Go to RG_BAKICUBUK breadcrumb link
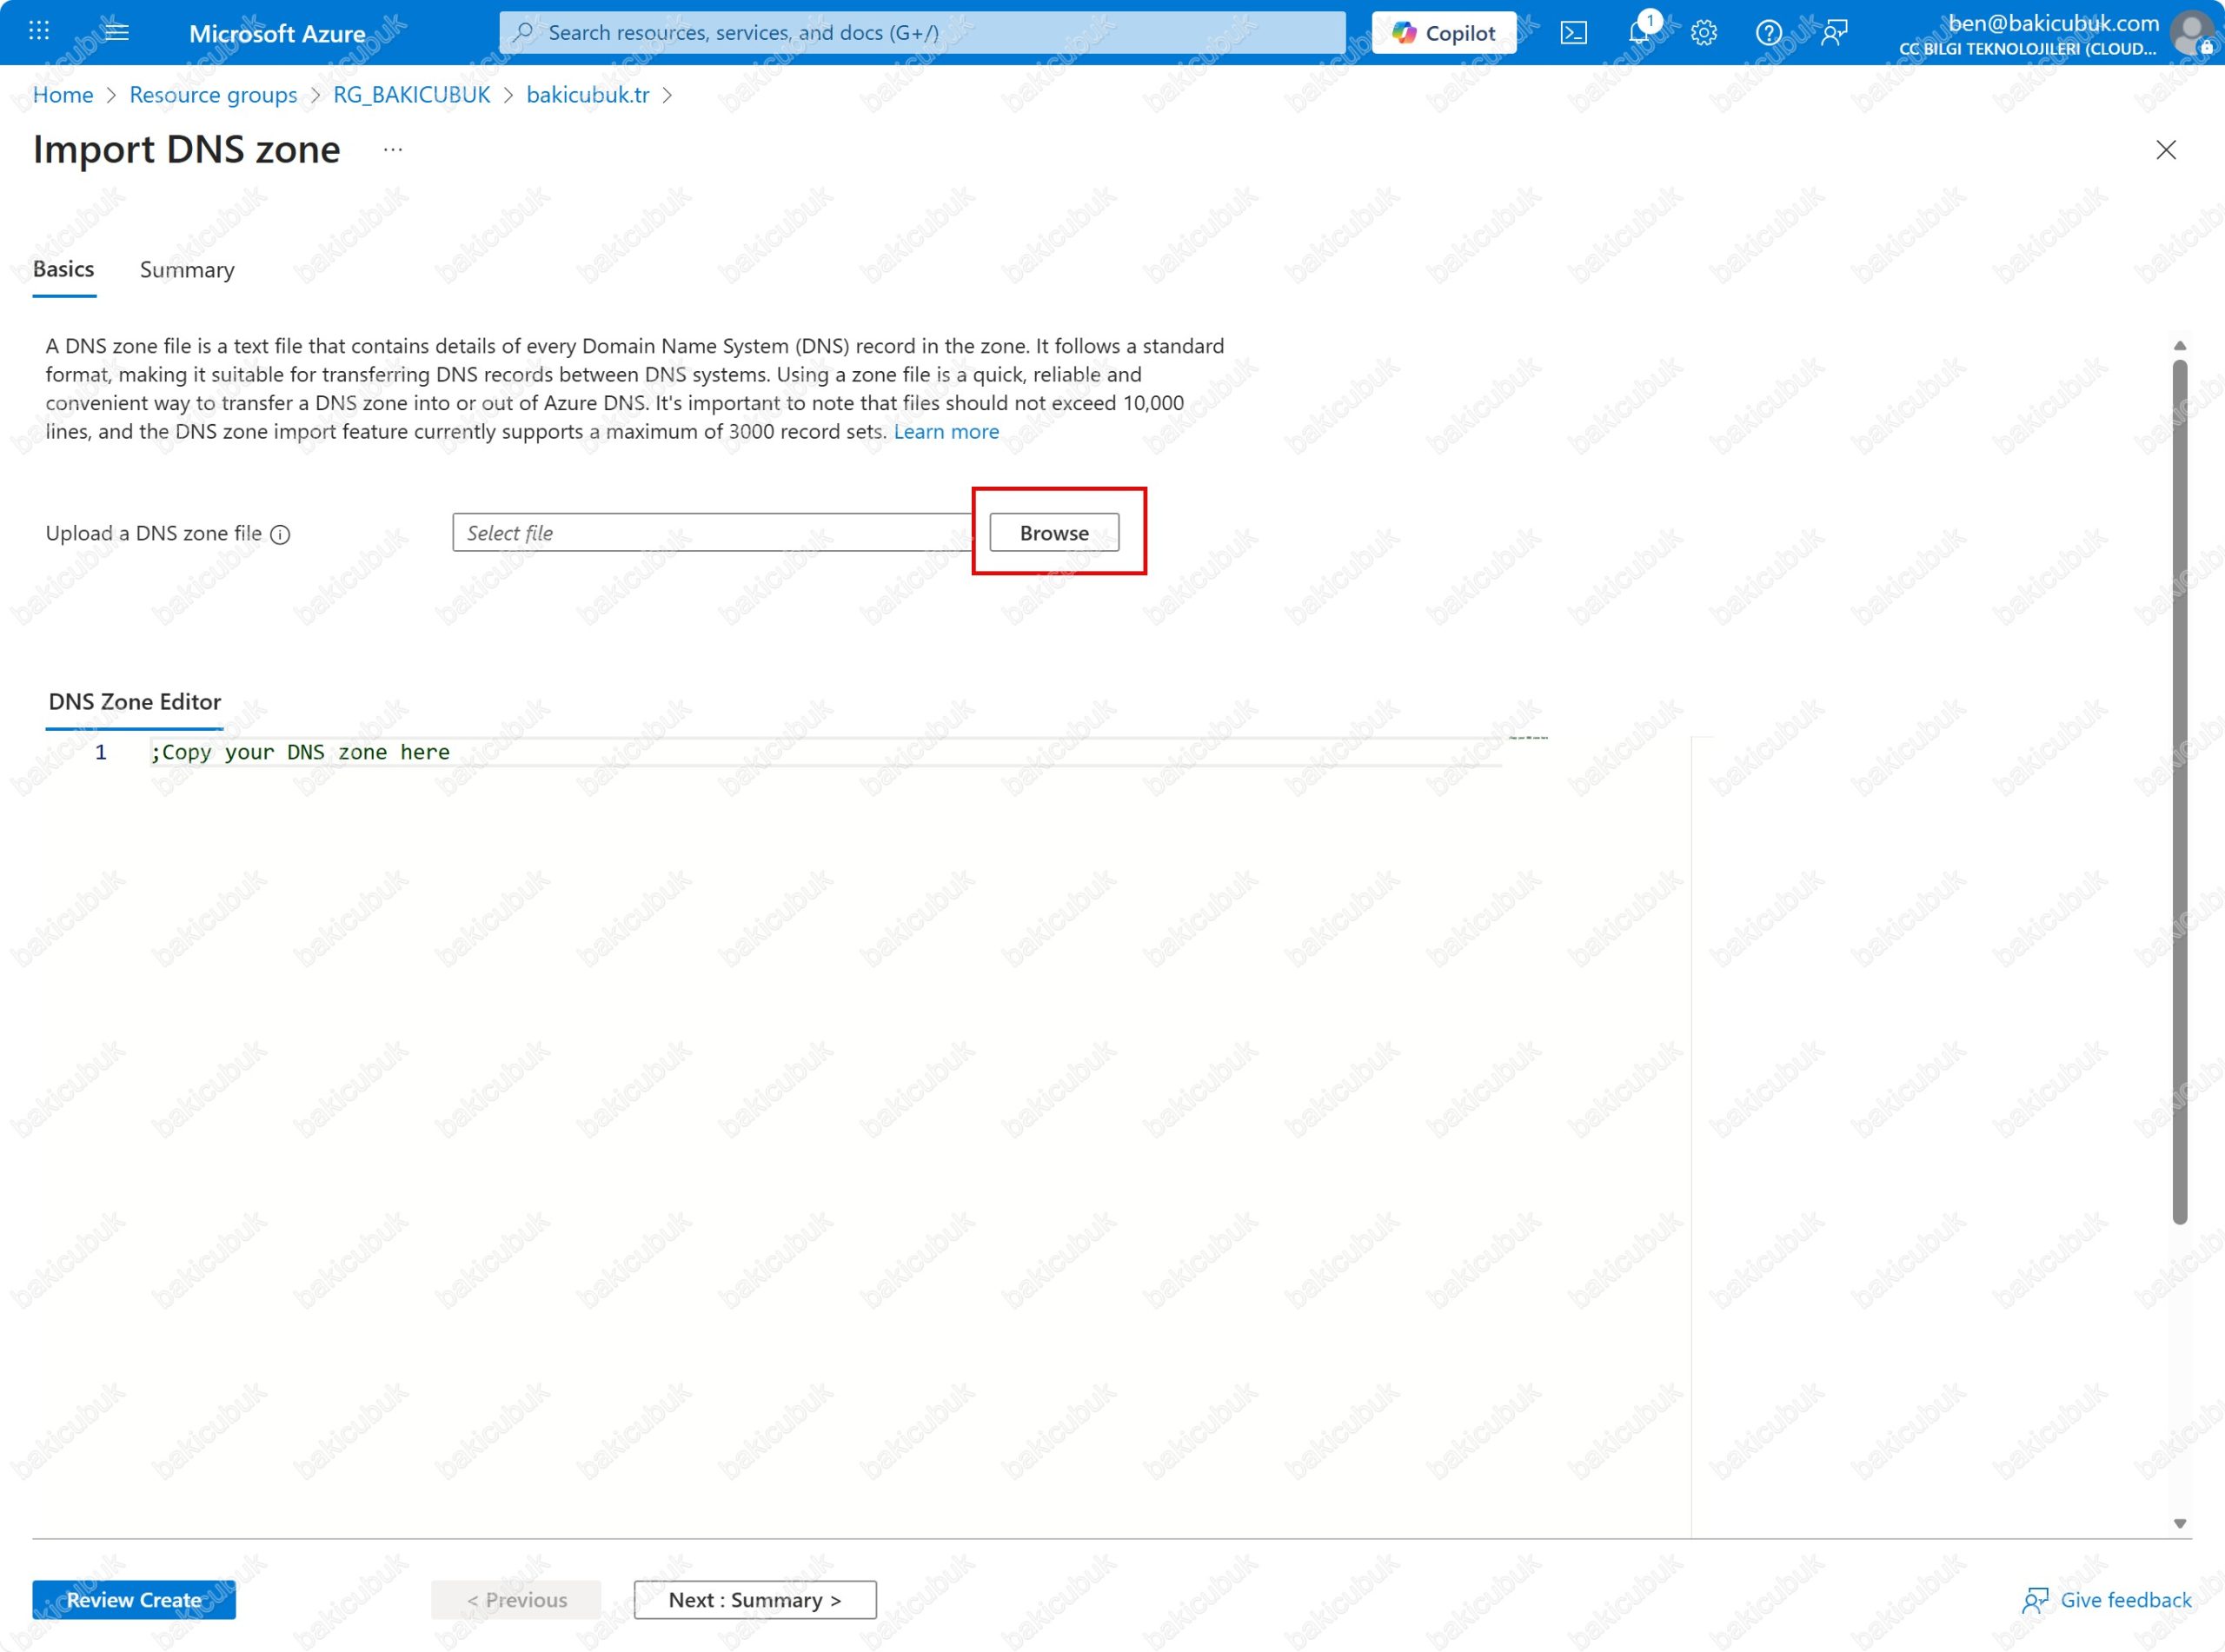The image size is (2225, 1652). (411, 95)
